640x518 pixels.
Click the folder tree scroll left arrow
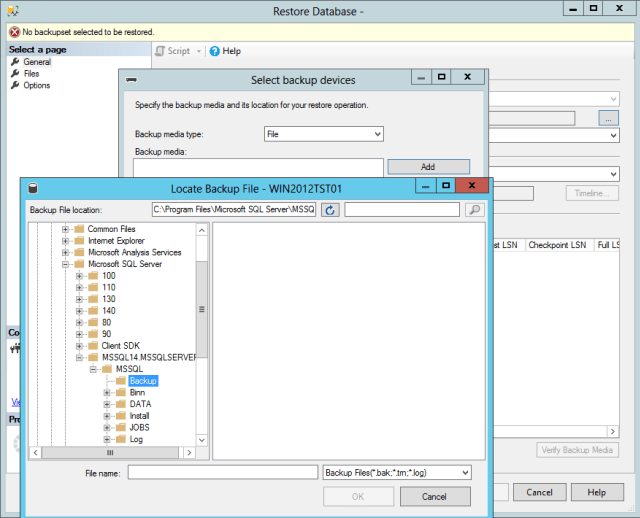tap(36, 452)
